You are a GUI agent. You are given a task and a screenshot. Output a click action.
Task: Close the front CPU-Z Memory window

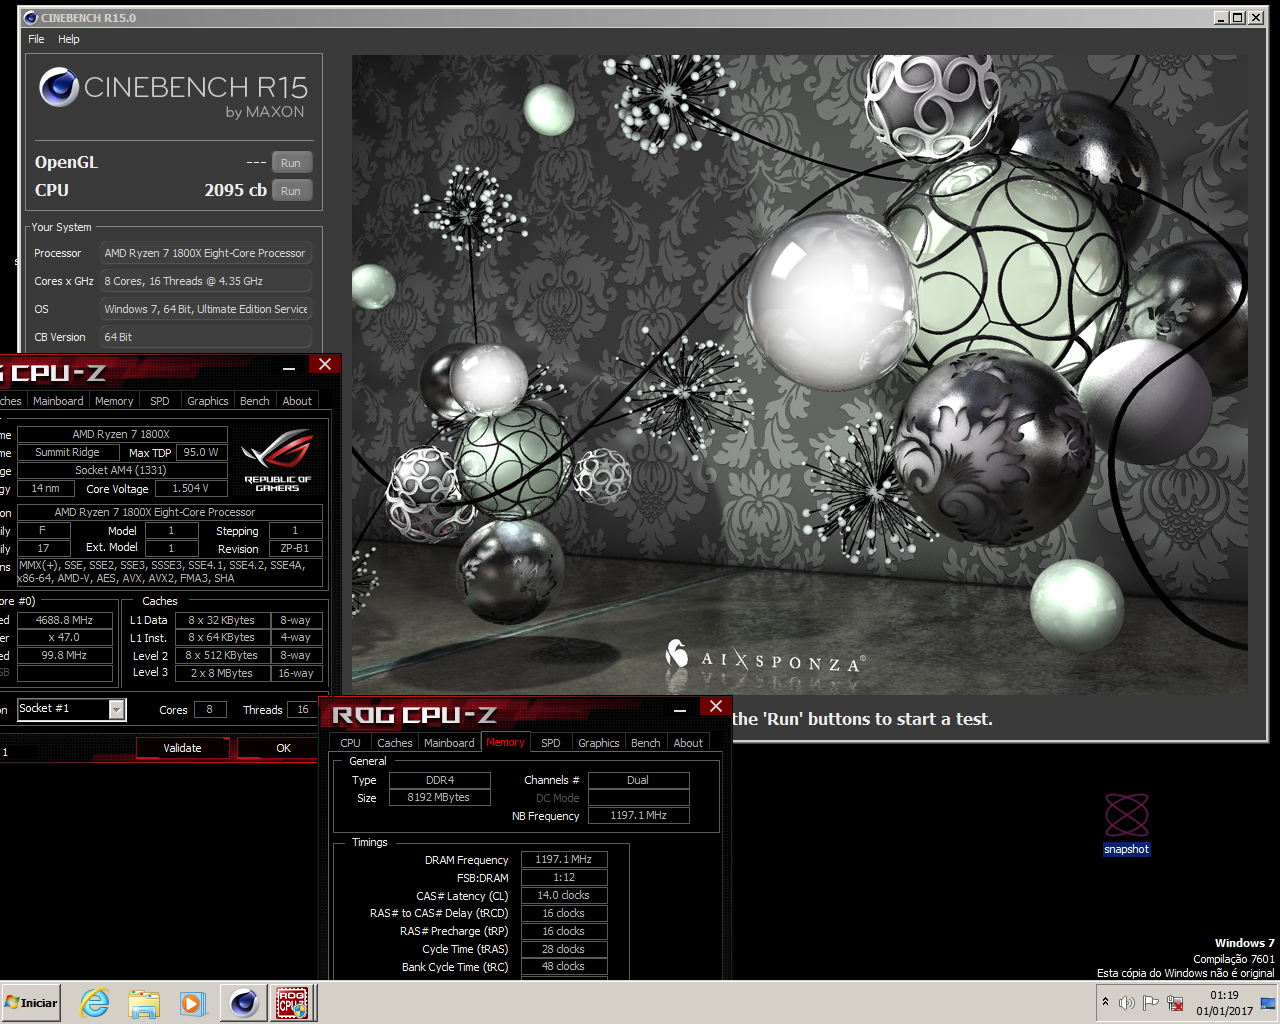tap(716, 707)
